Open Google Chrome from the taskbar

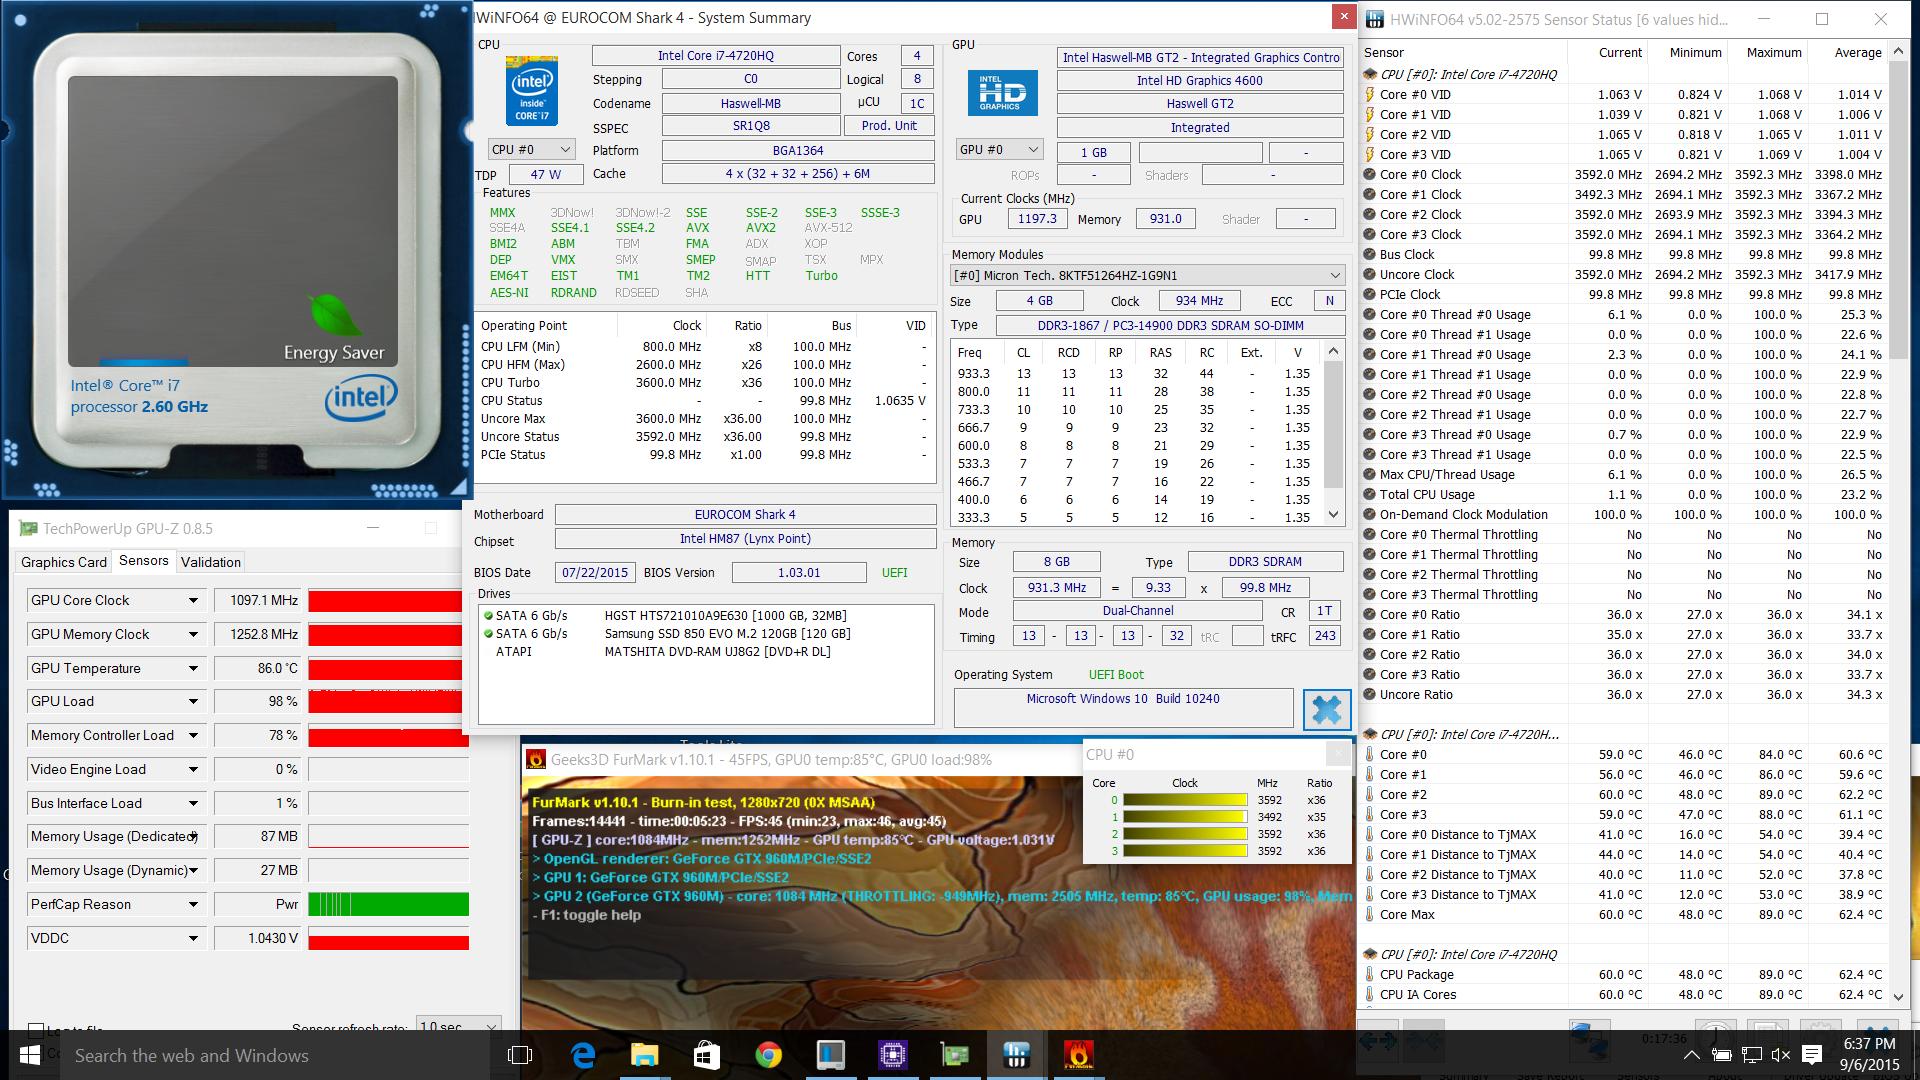coord(768,1055)
